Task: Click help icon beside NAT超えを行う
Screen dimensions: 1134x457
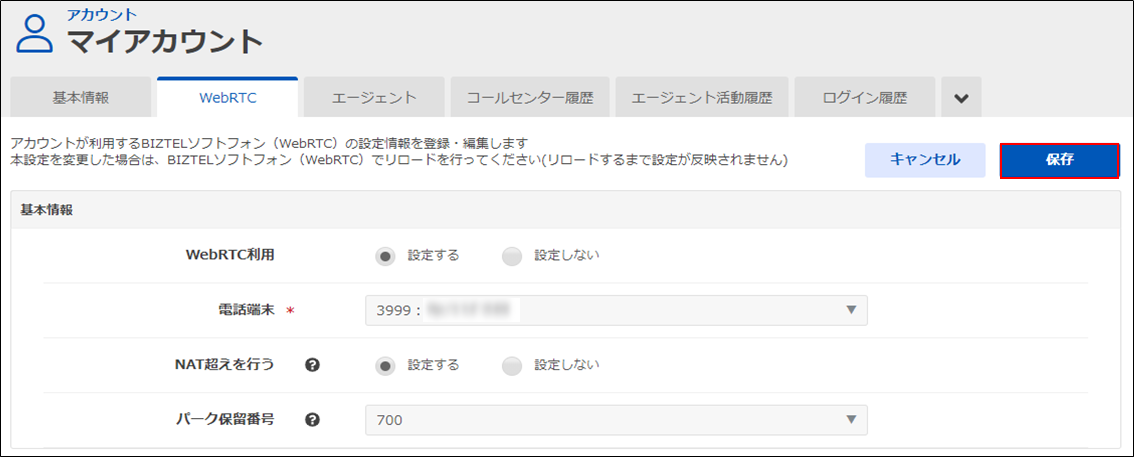Action: [312, 365]
